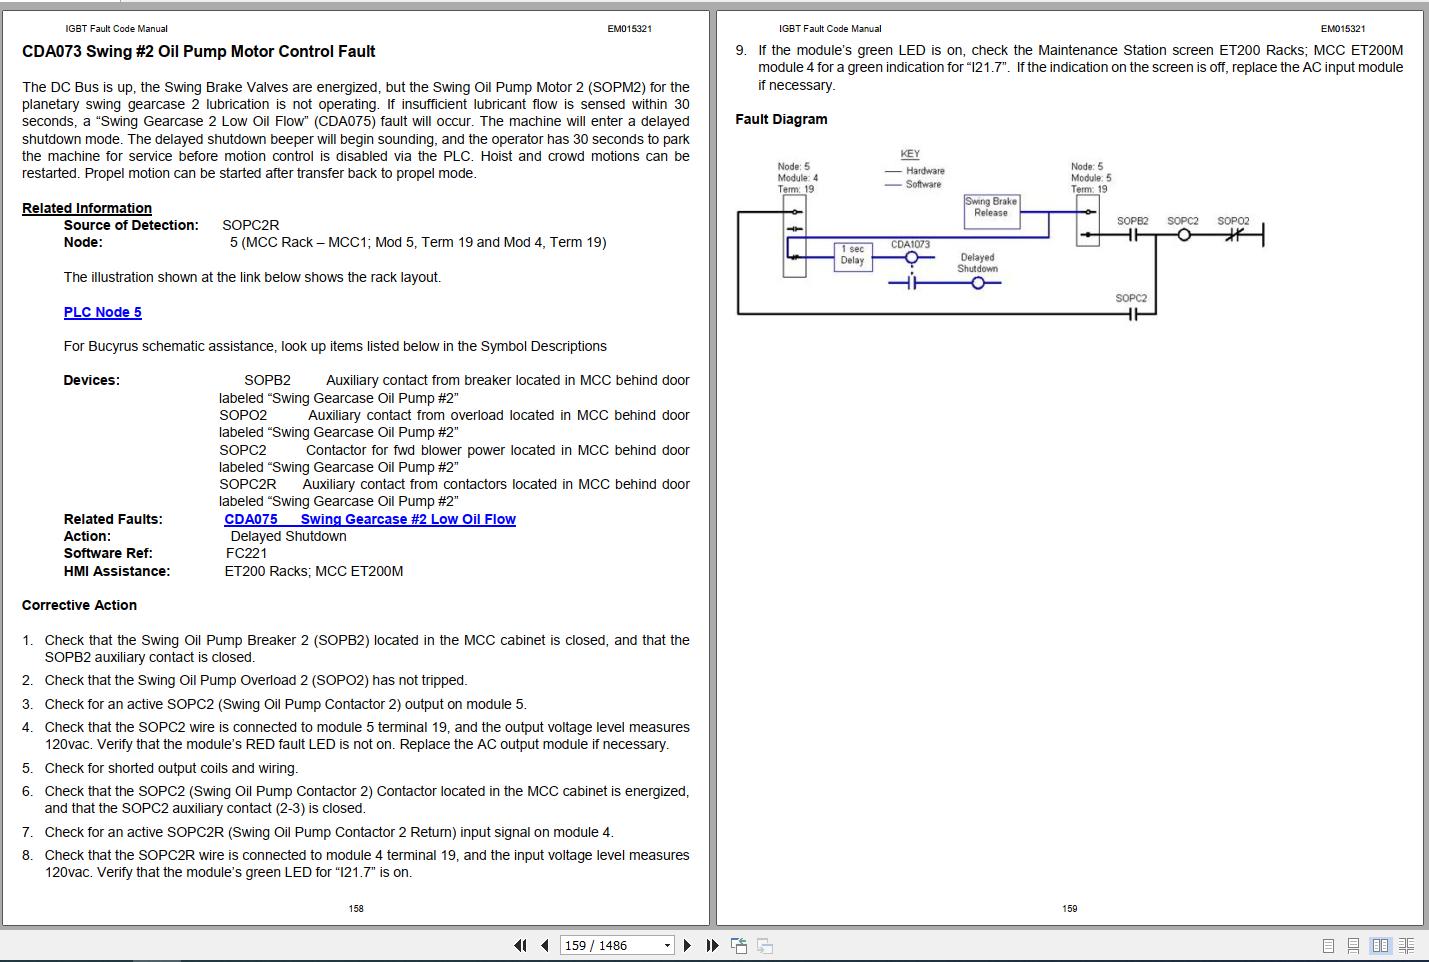
Task: Open the page number dropdown
Action: (x=665, y=945)
